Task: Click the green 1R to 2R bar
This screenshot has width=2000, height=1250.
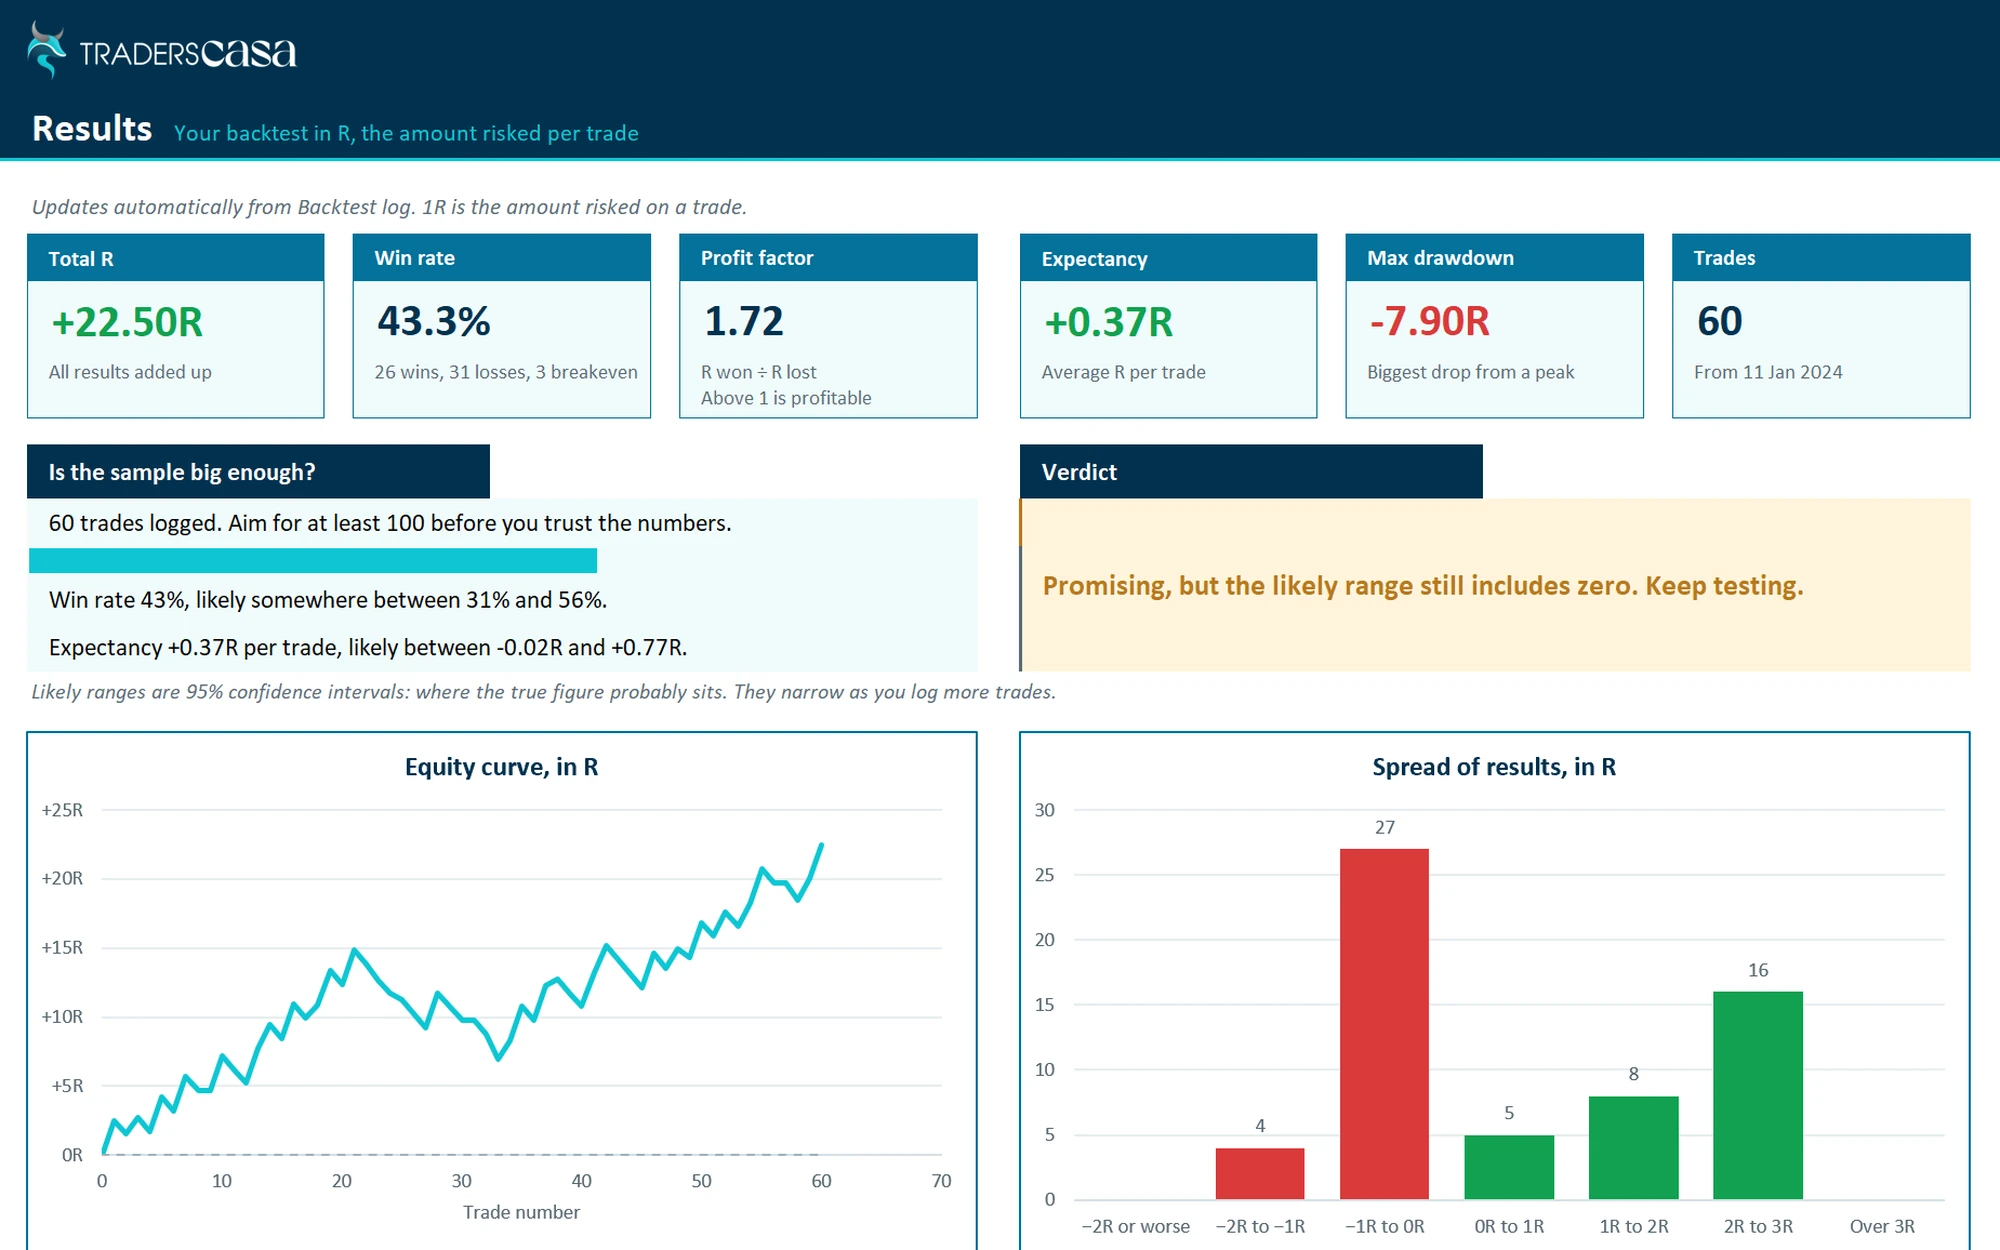Action: 1634,1148
